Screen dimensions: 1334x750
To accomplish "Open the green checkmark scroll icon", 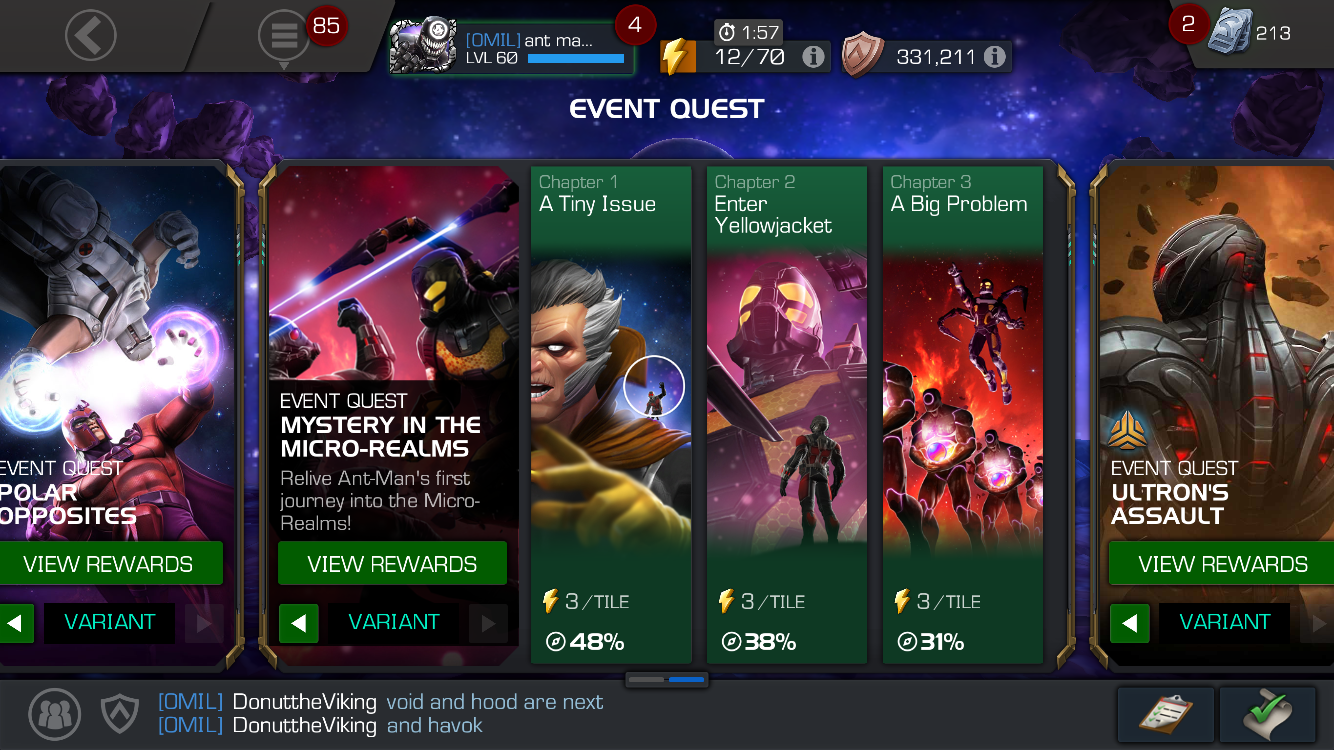I will [1268, 714].
